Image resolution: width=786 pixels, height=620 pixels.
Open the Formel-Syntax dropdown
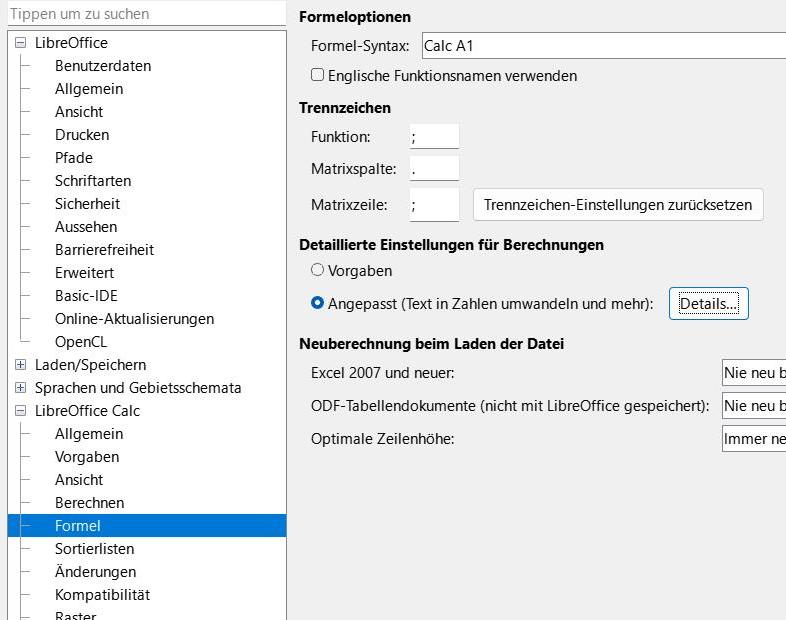click(600, 46)
